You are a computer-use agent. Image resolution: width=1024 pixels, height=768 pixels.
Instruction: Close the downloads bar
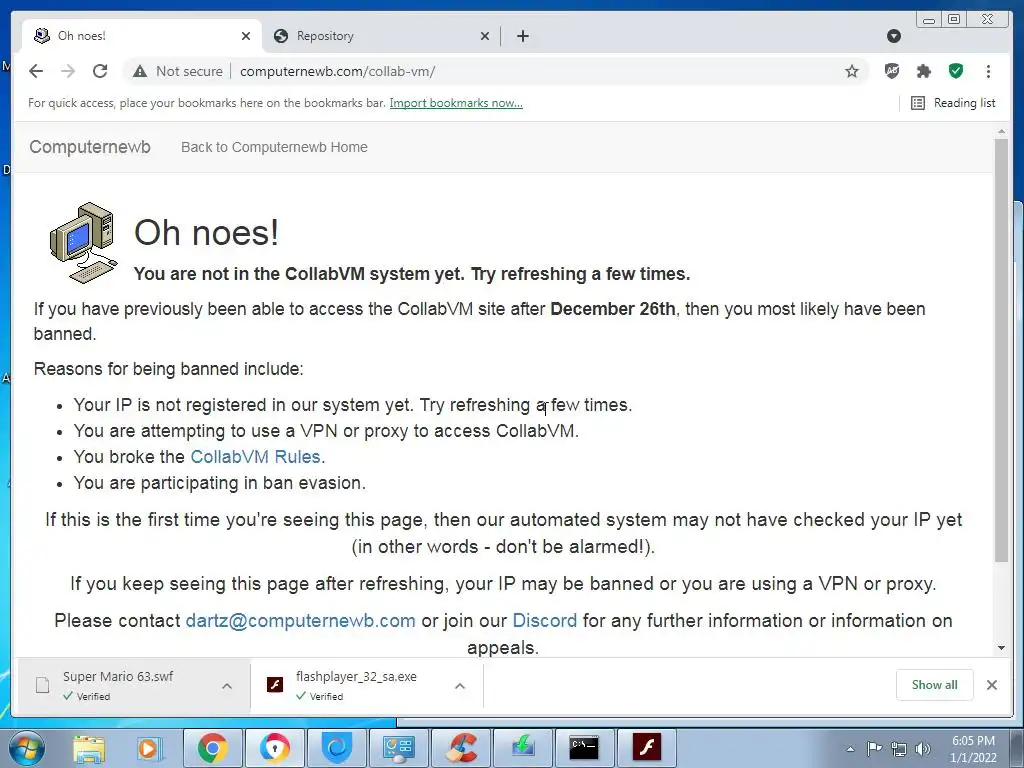[x=991, y=684]
